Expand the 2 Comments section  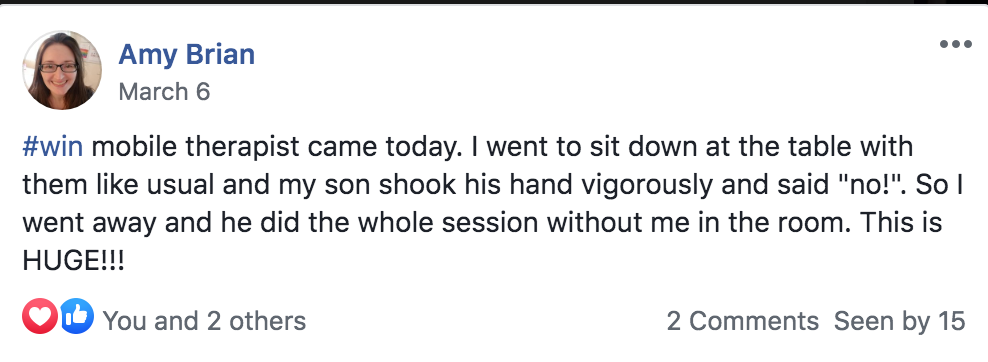tap(743, 321)
